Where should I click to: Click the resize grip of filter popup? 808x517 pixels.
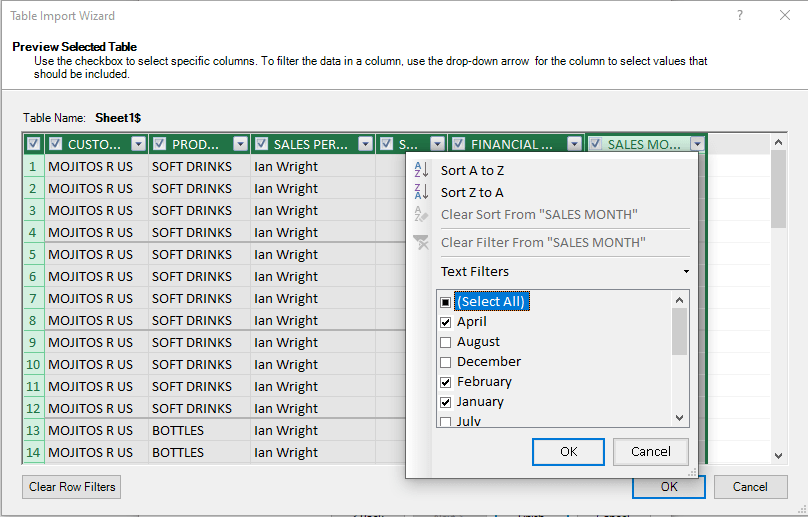point(692,472)
